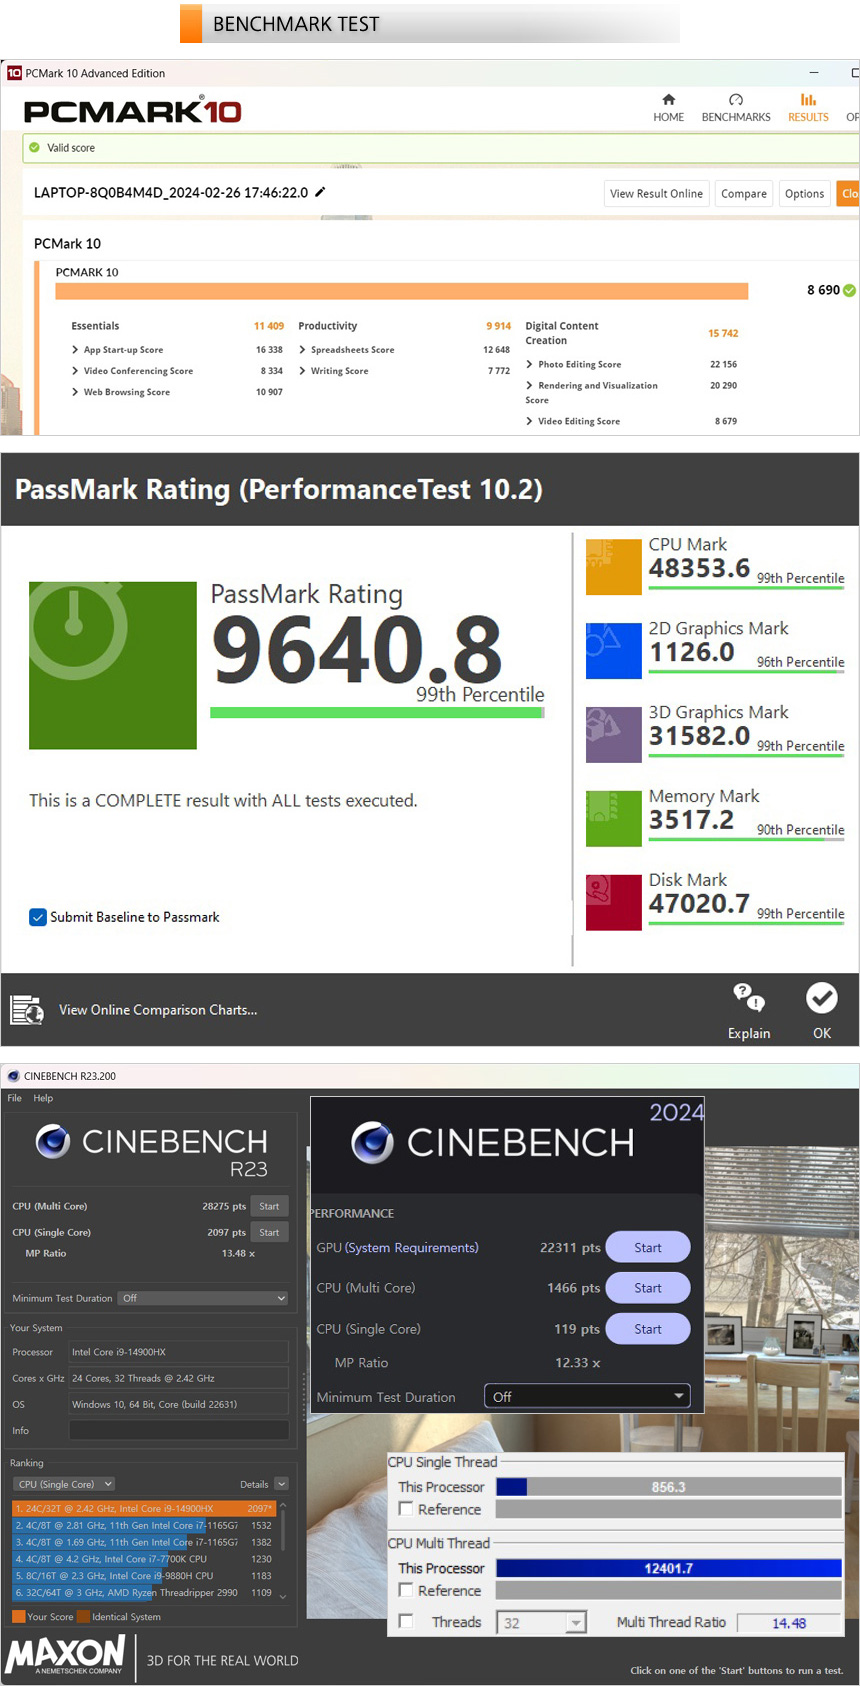This screenshot has width=860, height=1690.
Task: Click the Options button
Action: point(804,194)
